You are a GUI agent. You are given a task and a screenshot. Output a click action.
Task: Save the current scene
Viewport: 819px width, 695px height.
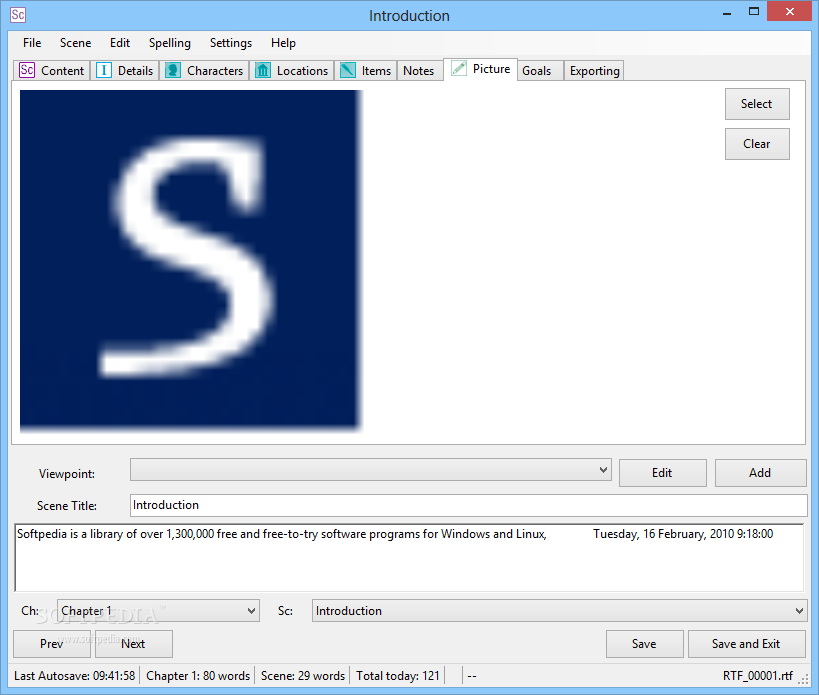(644, 644)
